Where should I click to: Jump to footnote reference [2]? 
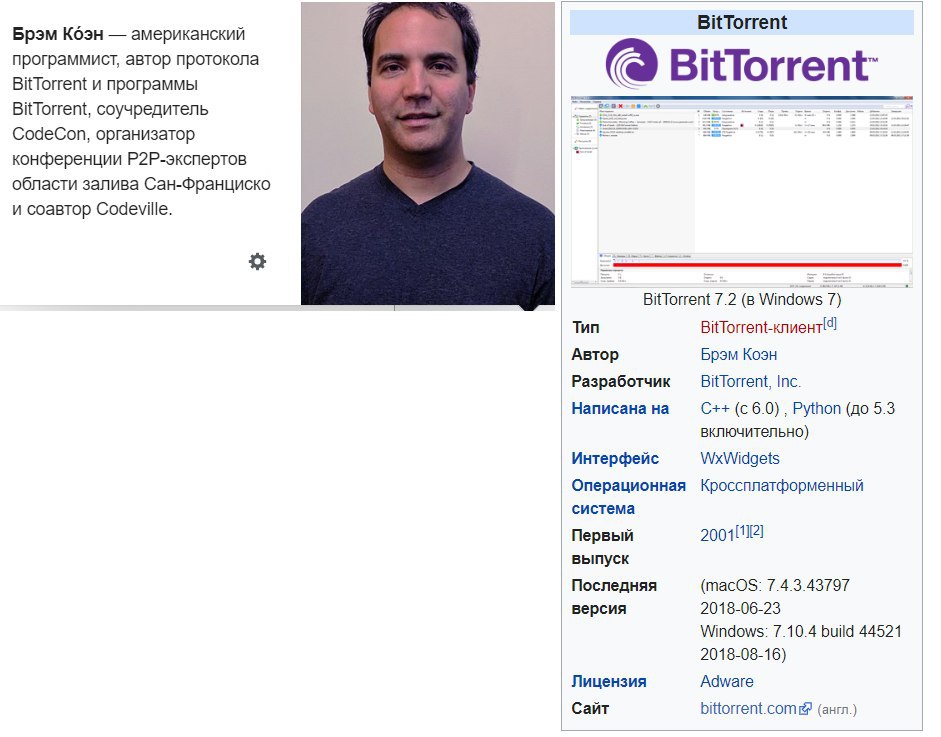[x=756, y=531]
